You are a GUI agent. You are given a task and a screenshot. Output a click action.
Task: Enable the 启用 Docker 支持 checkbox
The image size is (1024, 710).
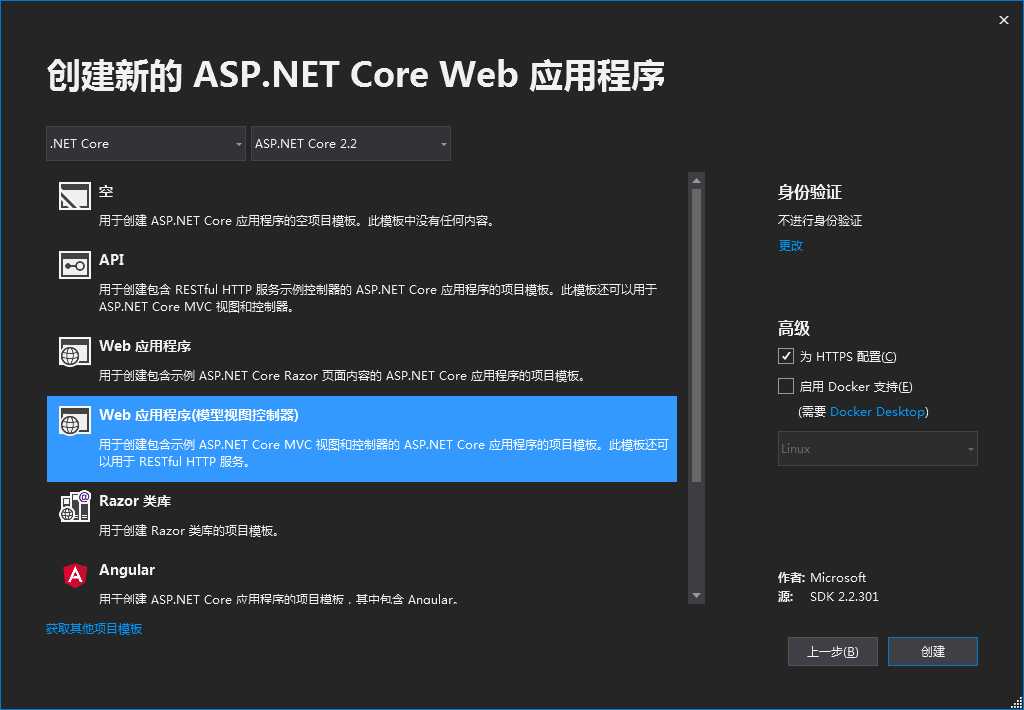(786, 386)
